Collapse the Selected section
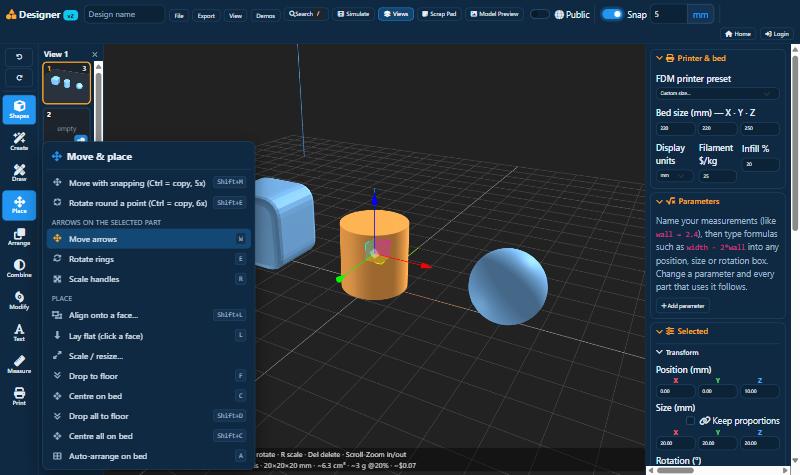800x475 pixels. 682,331
